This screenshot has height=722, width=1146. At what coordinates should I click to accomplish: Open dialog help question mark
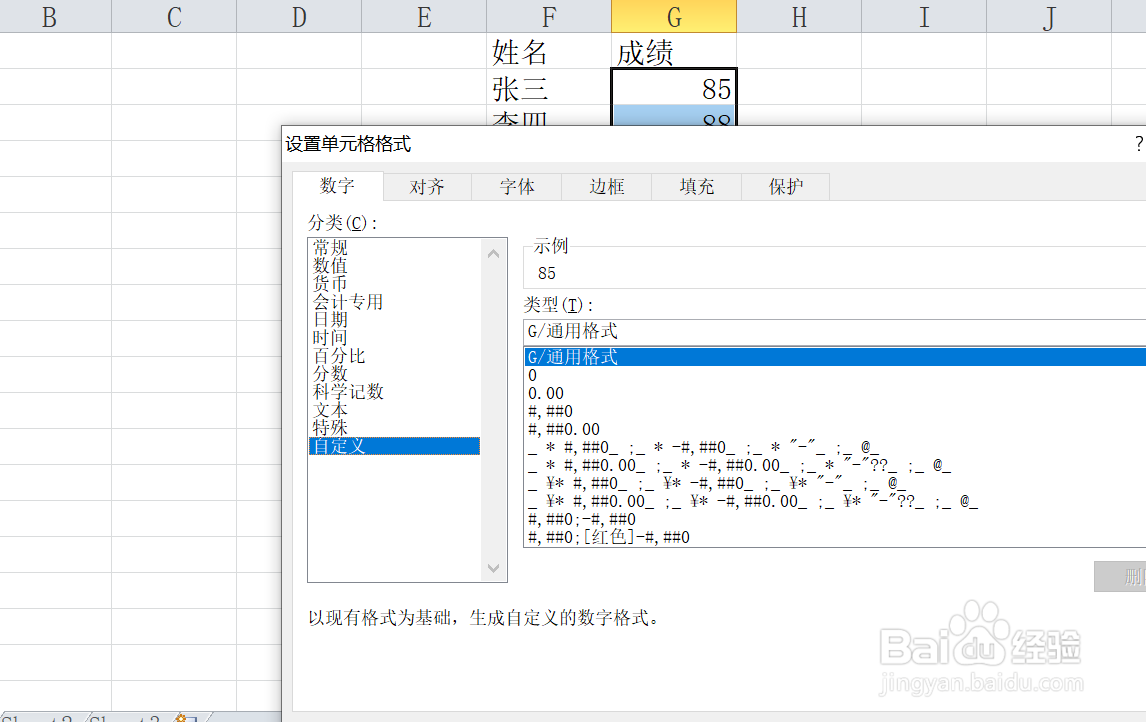[1139, 143]
